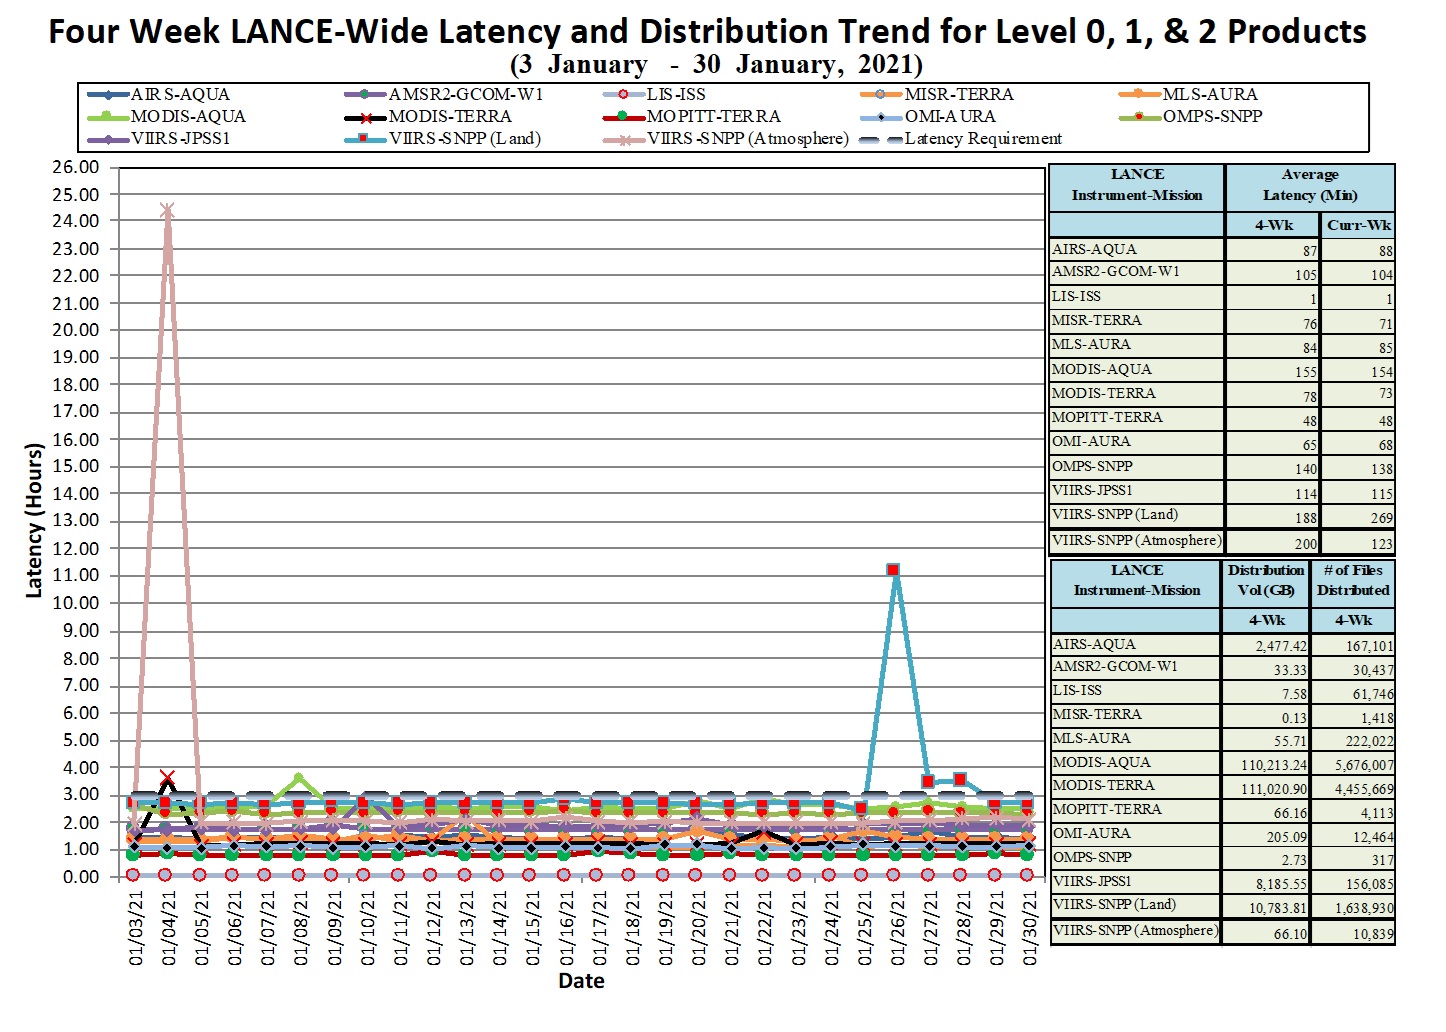Click the OMPS-SNPP legend entry
The image size is (1446, 1032).
1192,116
